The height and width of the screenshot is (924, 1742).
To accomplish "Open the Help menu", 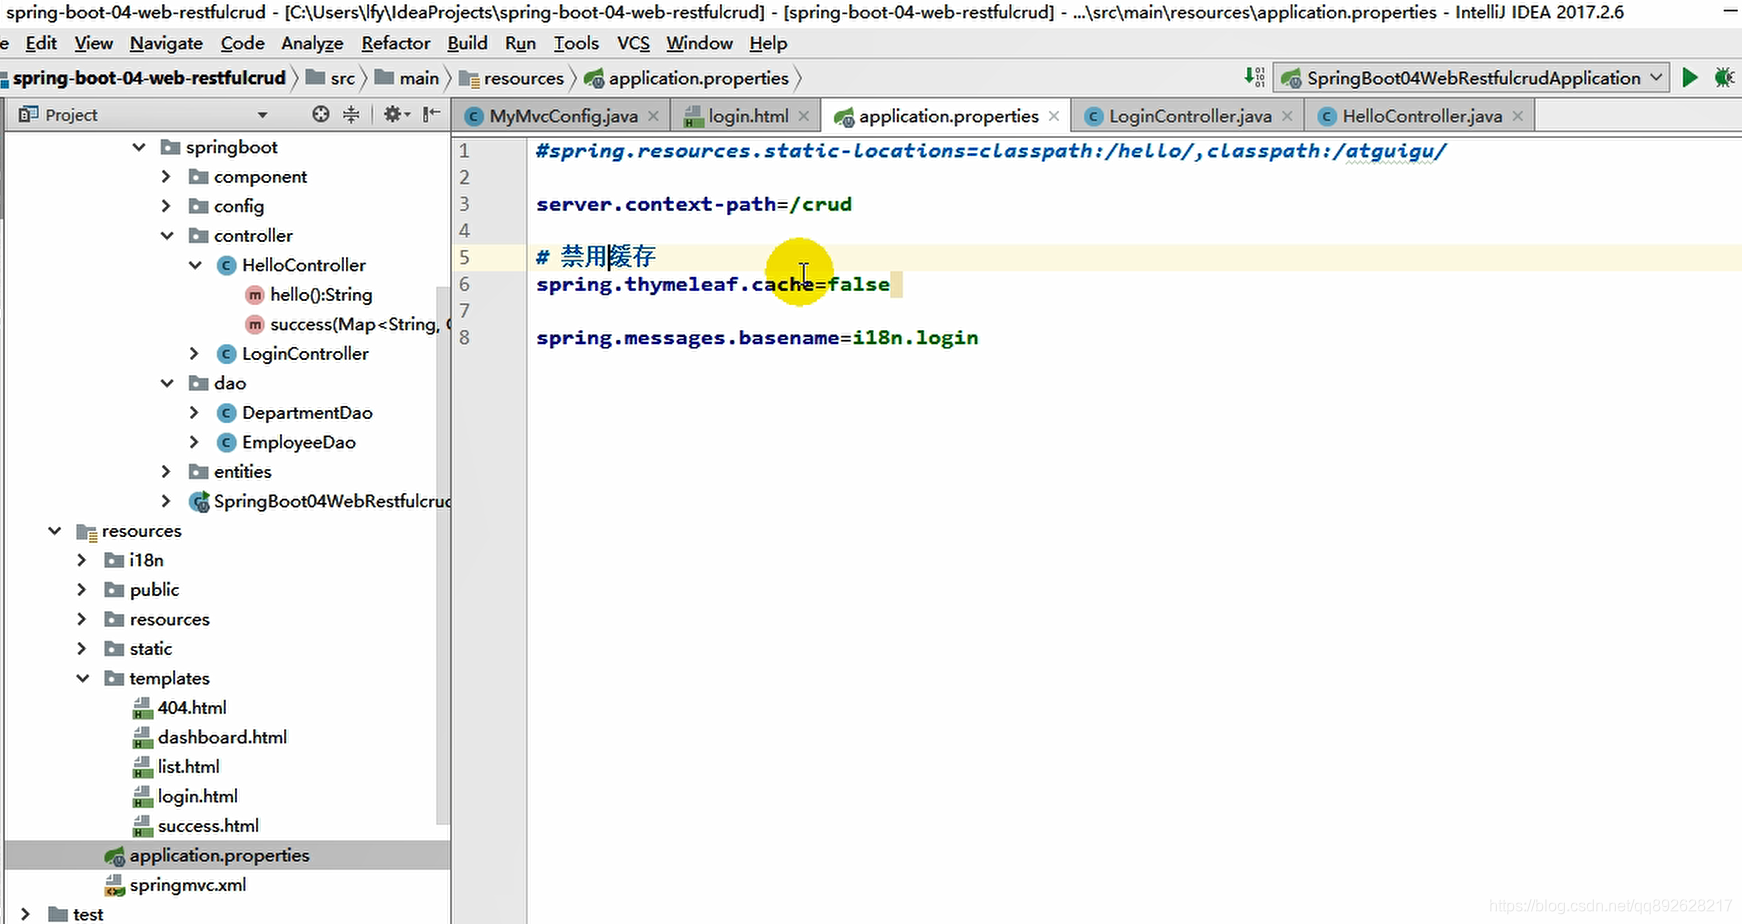I will (768, 43).
